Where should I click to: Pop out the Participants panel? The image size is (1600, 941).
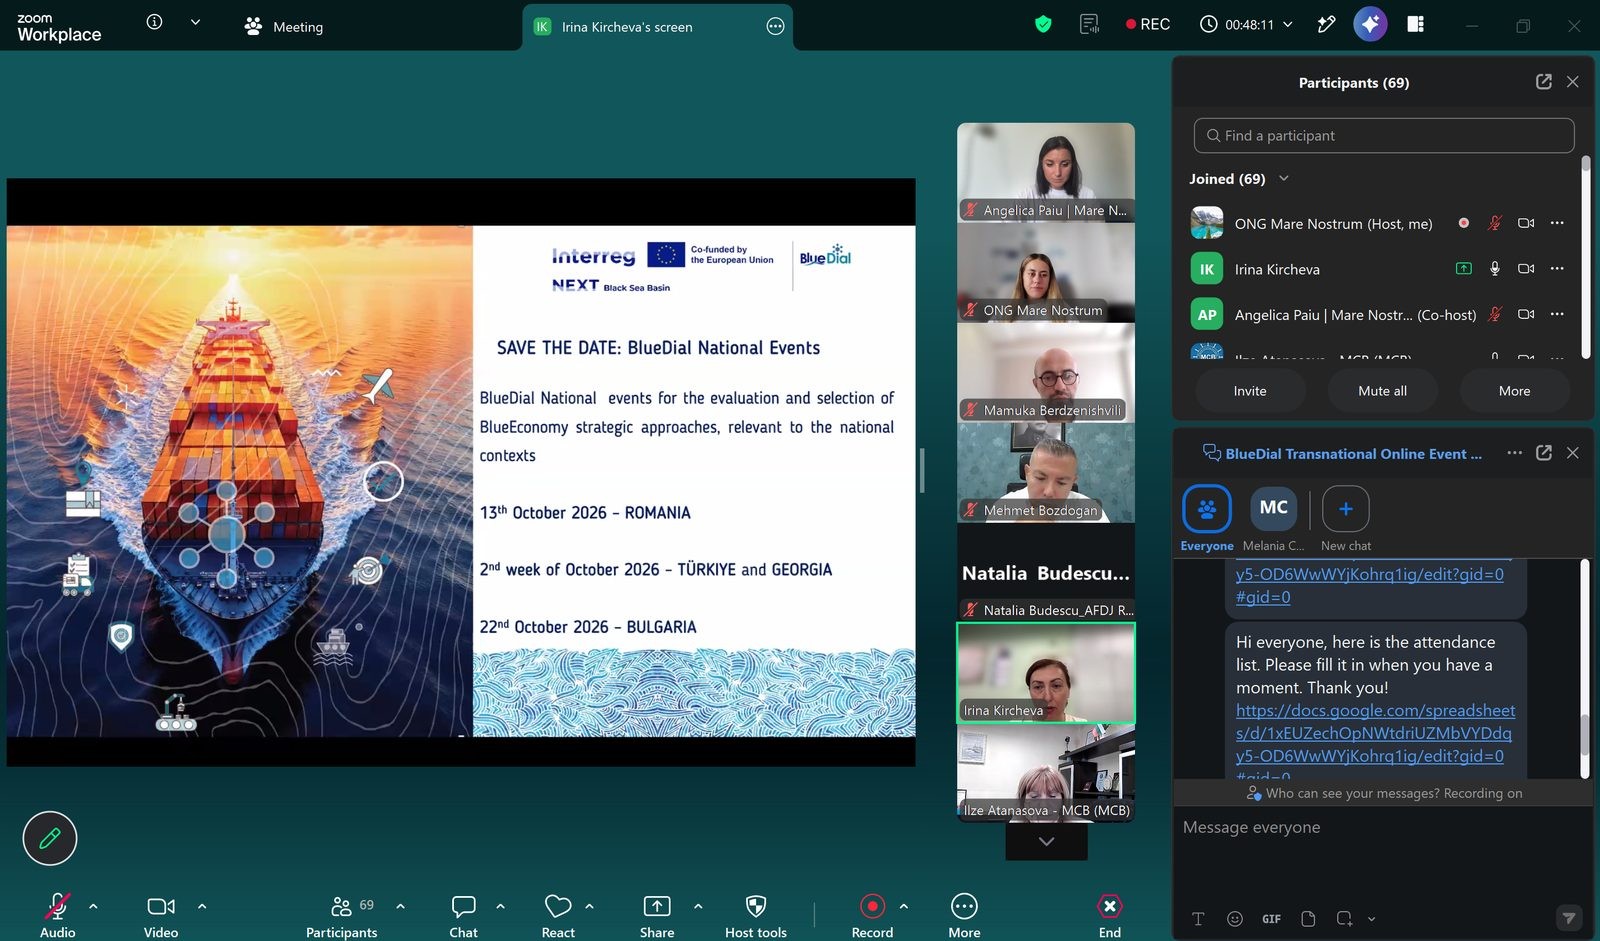1544,82
